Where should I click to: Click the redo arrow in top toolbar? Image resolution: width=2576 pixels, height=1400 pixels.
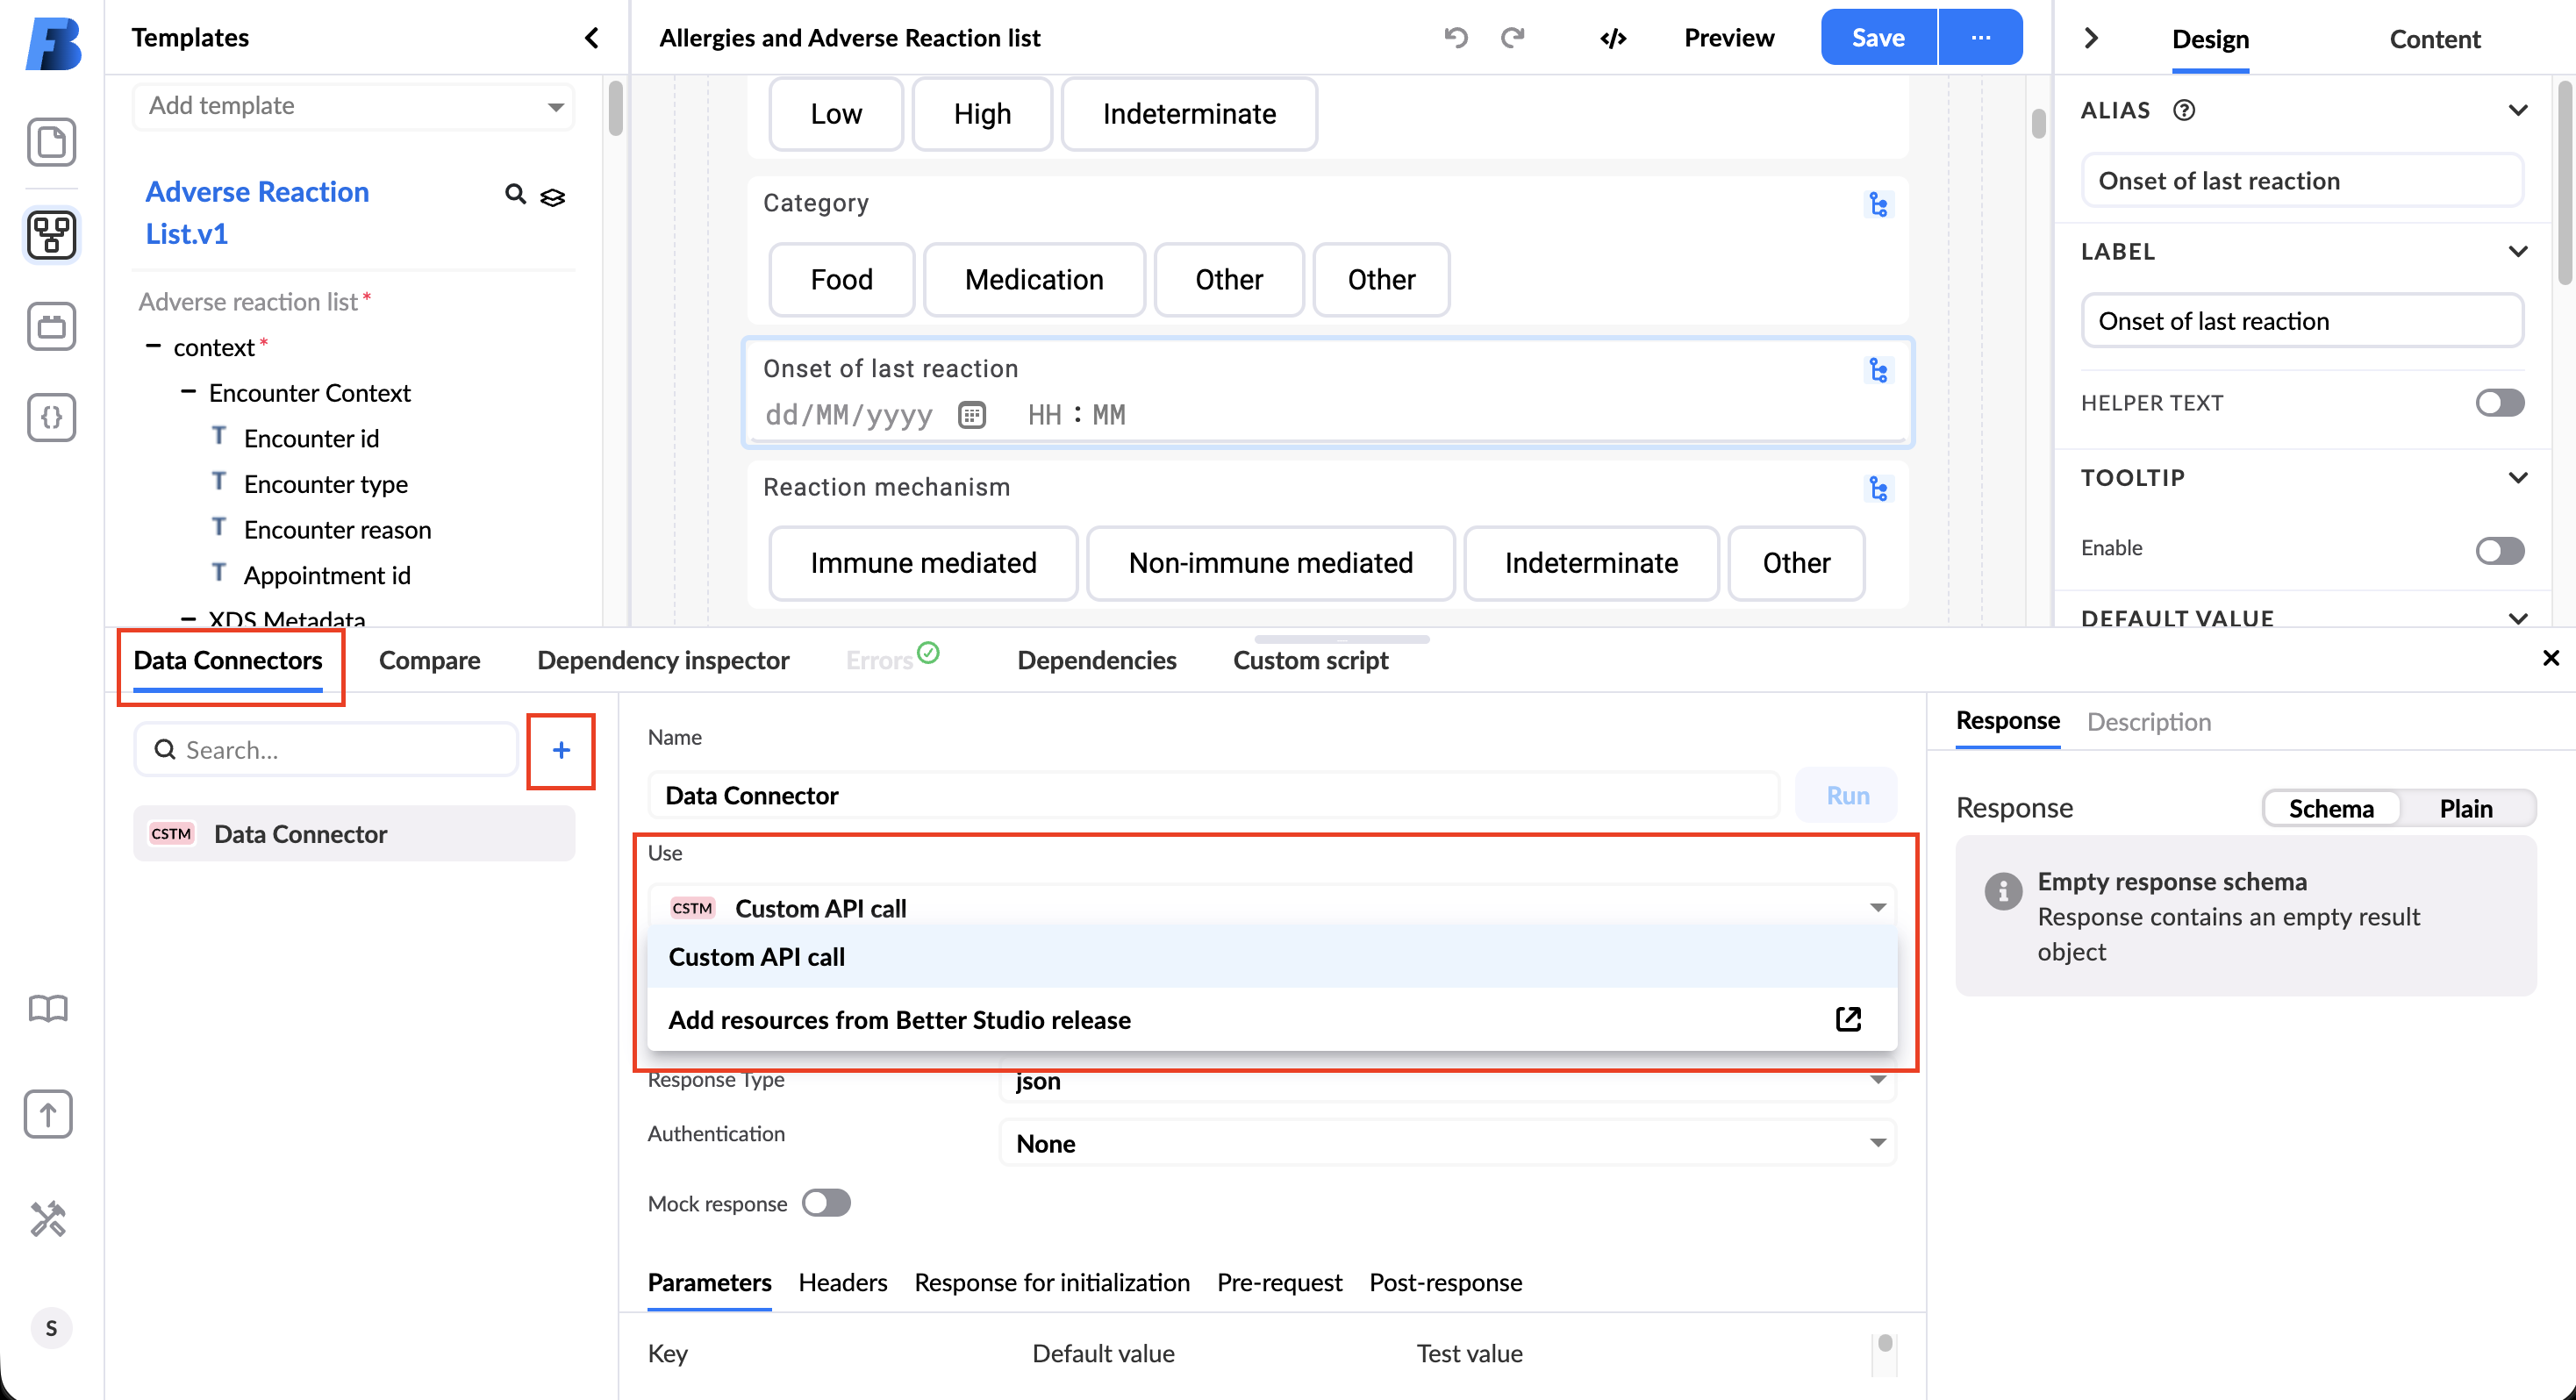pyautogui.click(x=1513, y=38)
